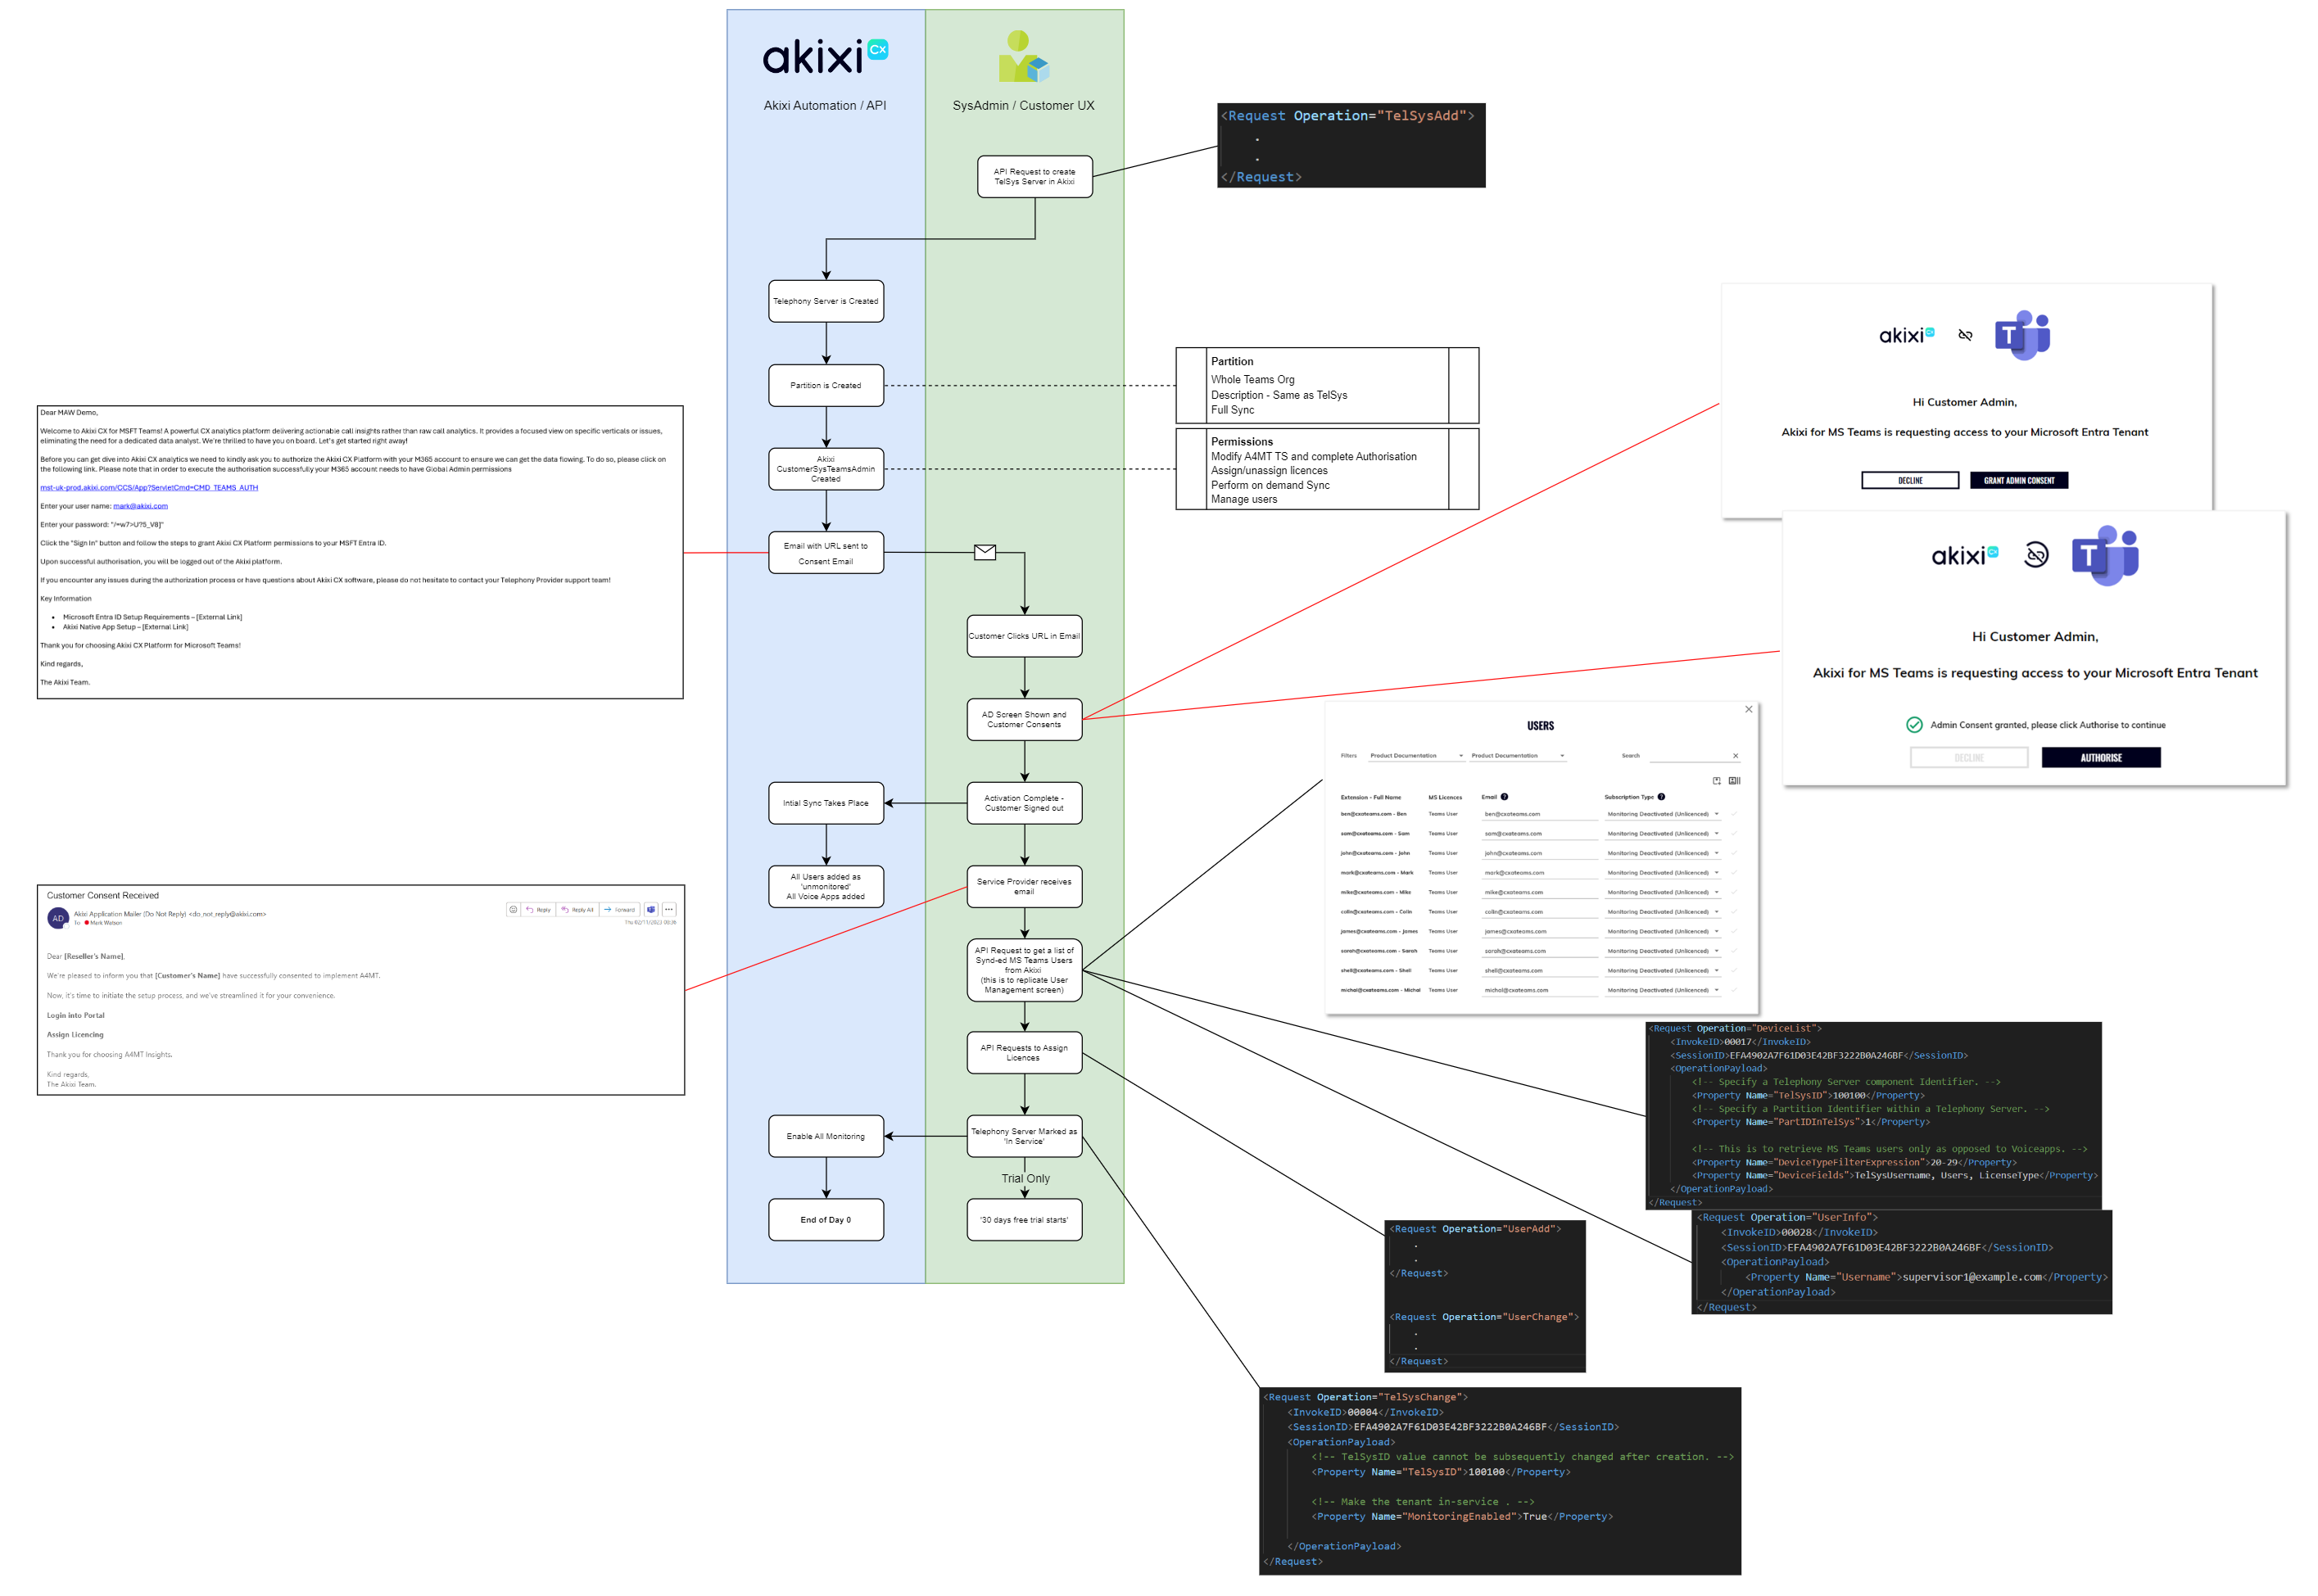Clear the Users search with the X icon
The image size is (2318, 1596).
pyautogui.click(x=1735, y=756)
